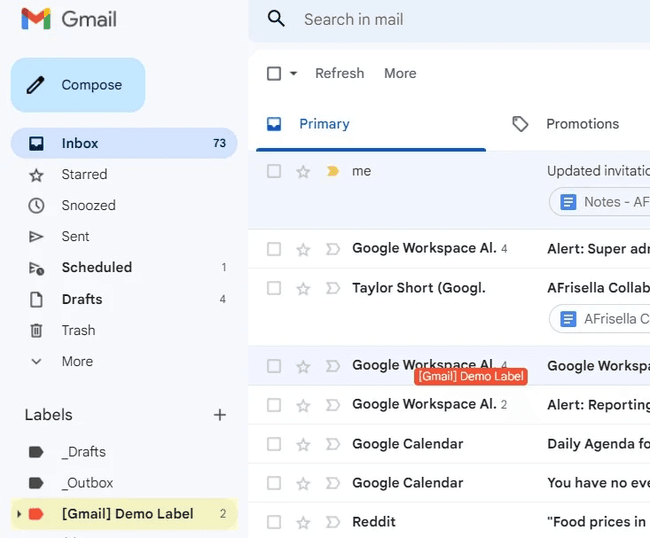Star the Reddit email
Screen dimensions: 650x538
point(303,522)
